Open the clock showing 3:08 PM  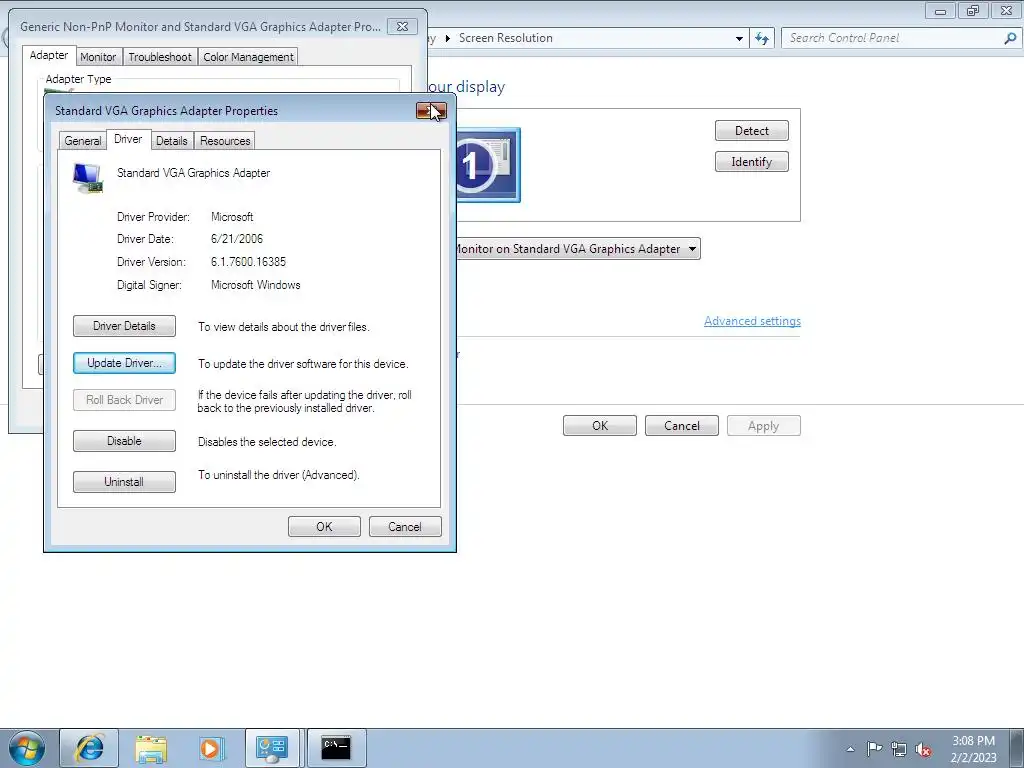(973, 749)
